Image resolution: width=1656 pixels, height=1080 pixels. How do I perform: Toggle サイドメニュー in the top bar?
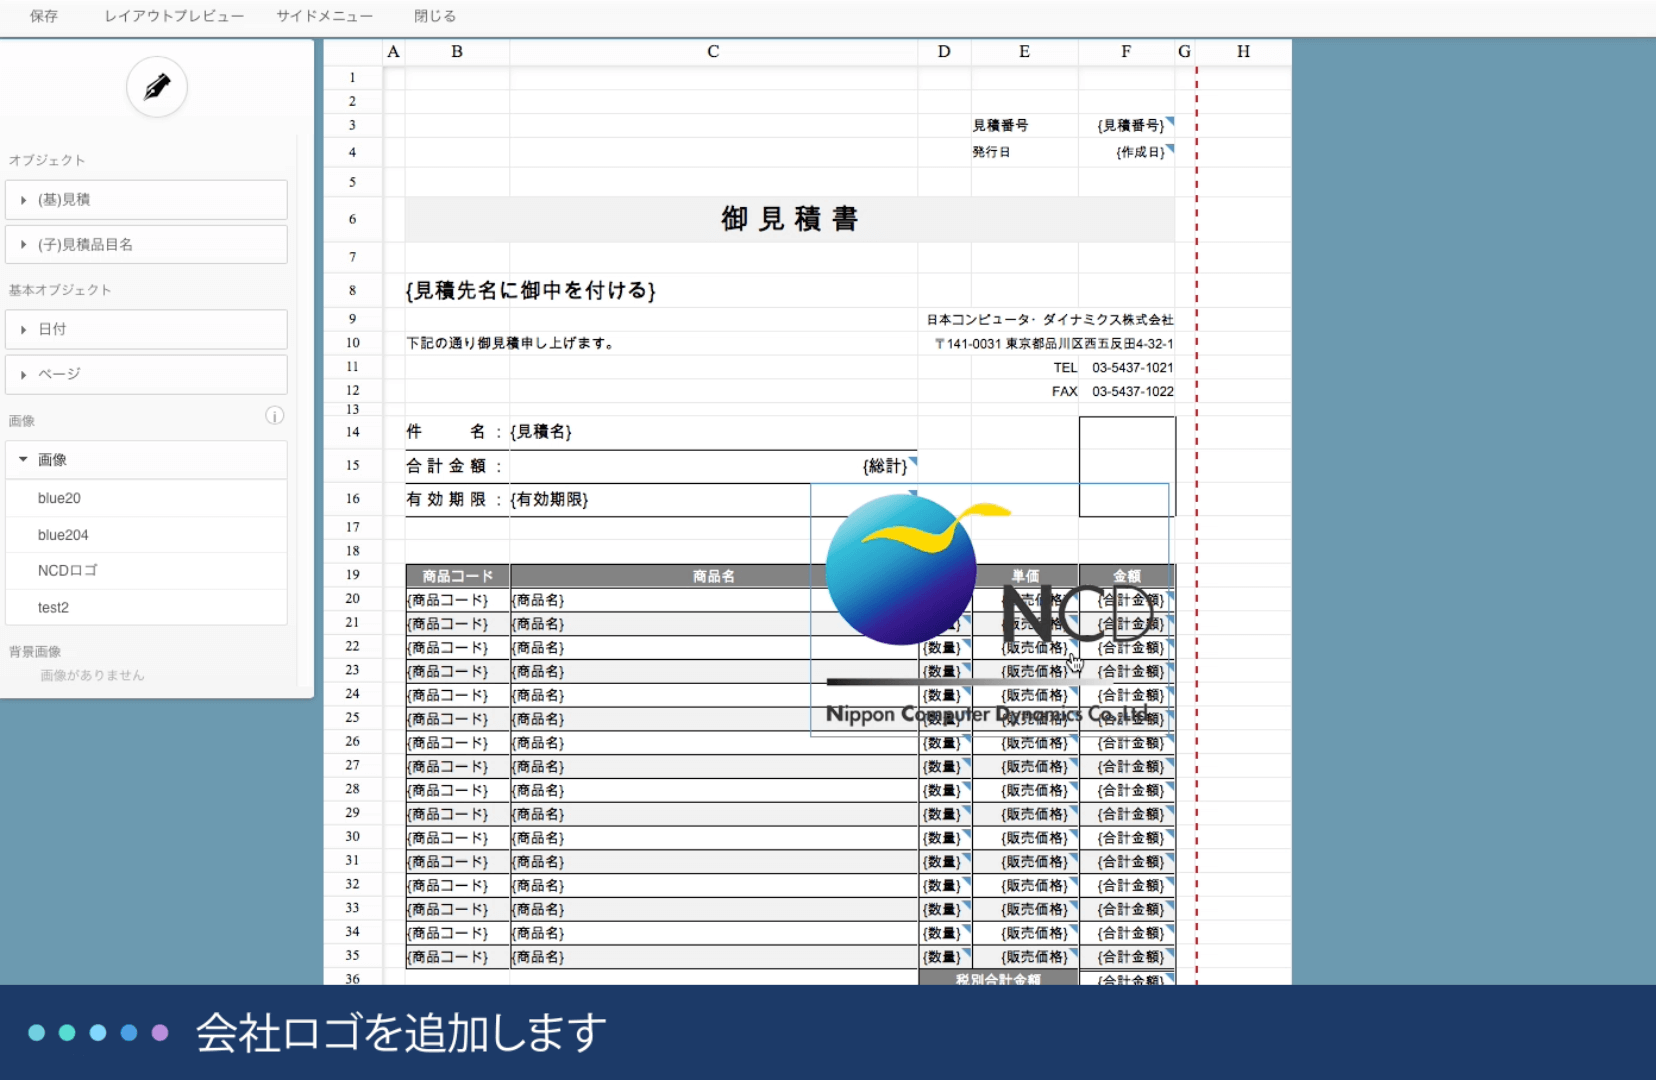pos(325,16)
